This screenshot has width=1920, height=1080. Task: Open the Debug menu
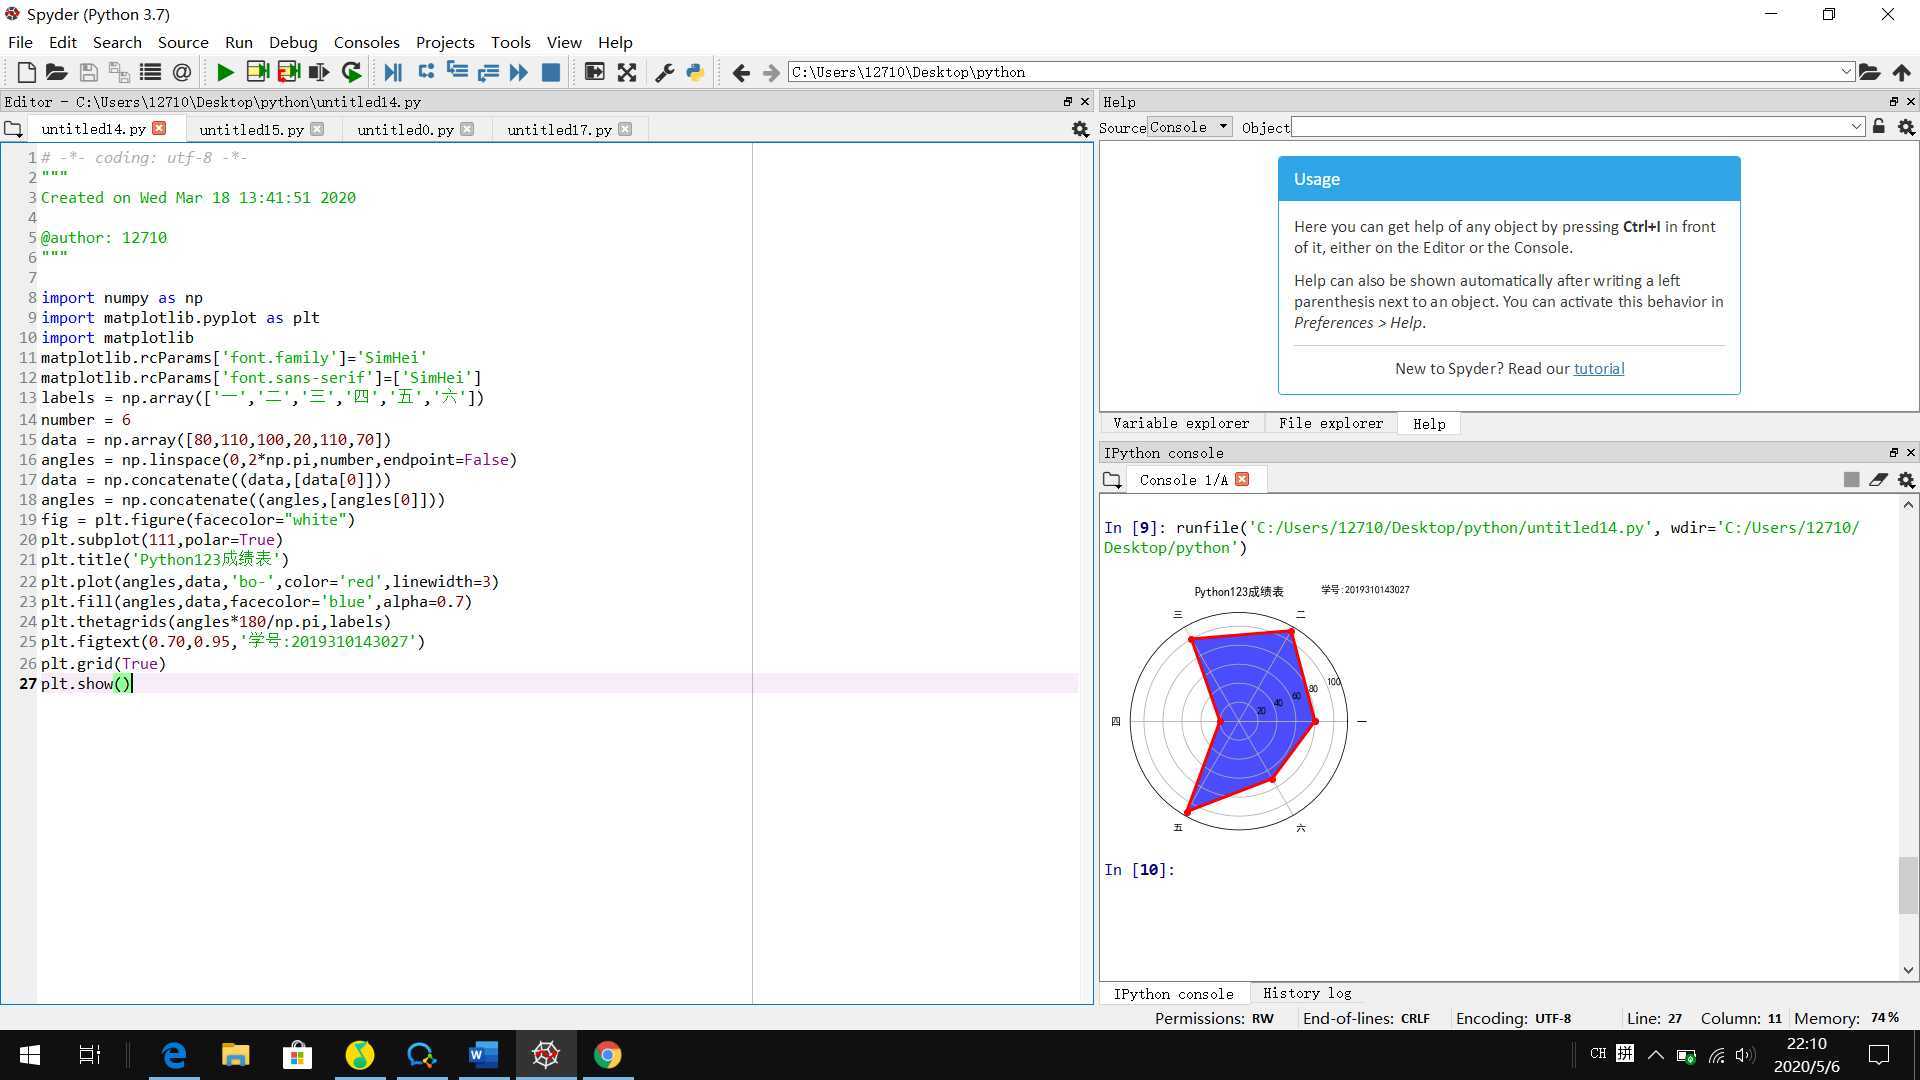click(x=293, y=42)
